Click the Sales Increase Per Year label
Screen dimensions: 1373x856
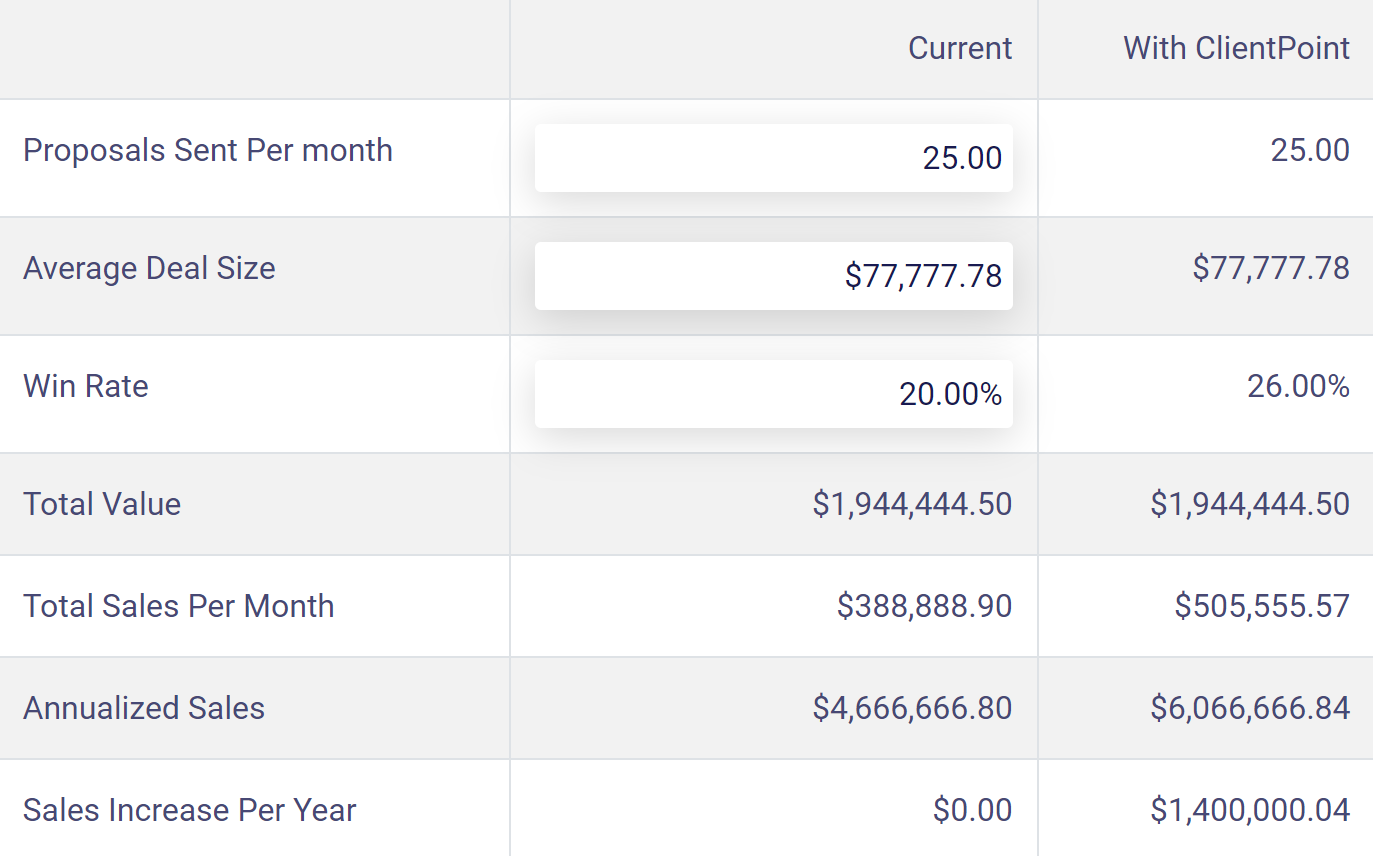pos(189,810)
